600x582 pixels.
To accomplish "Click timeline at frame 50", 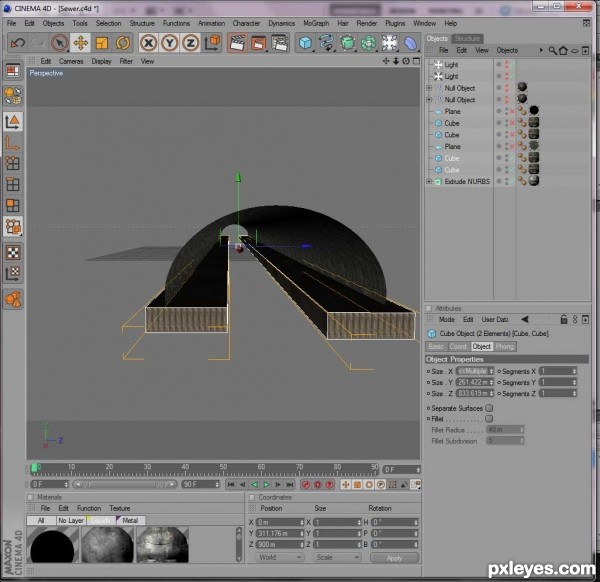I will pos(223,469).
